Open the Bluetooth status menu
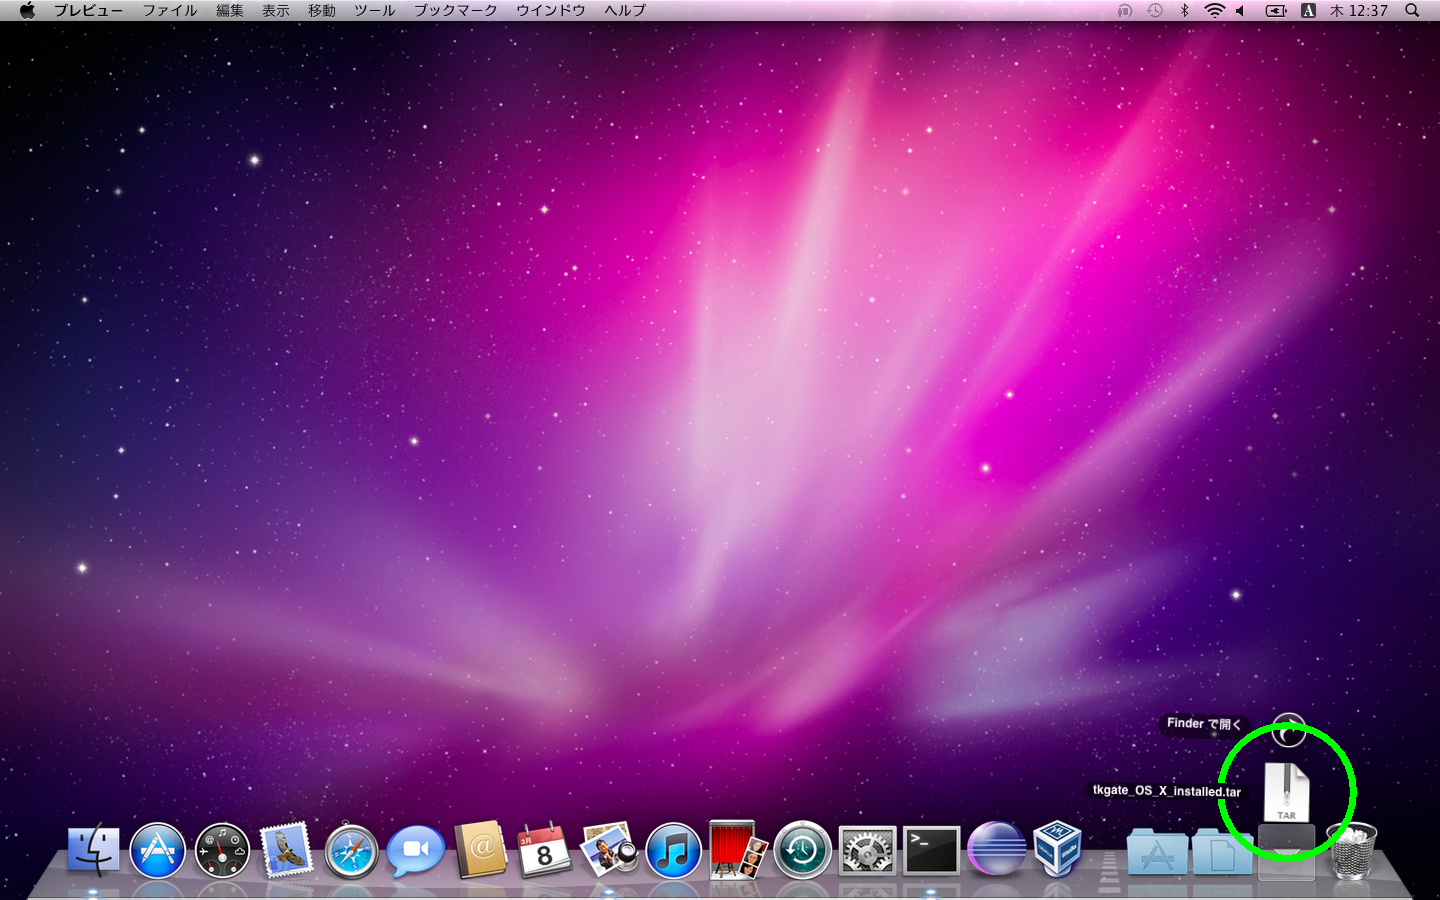 (x=1185, y=10)
